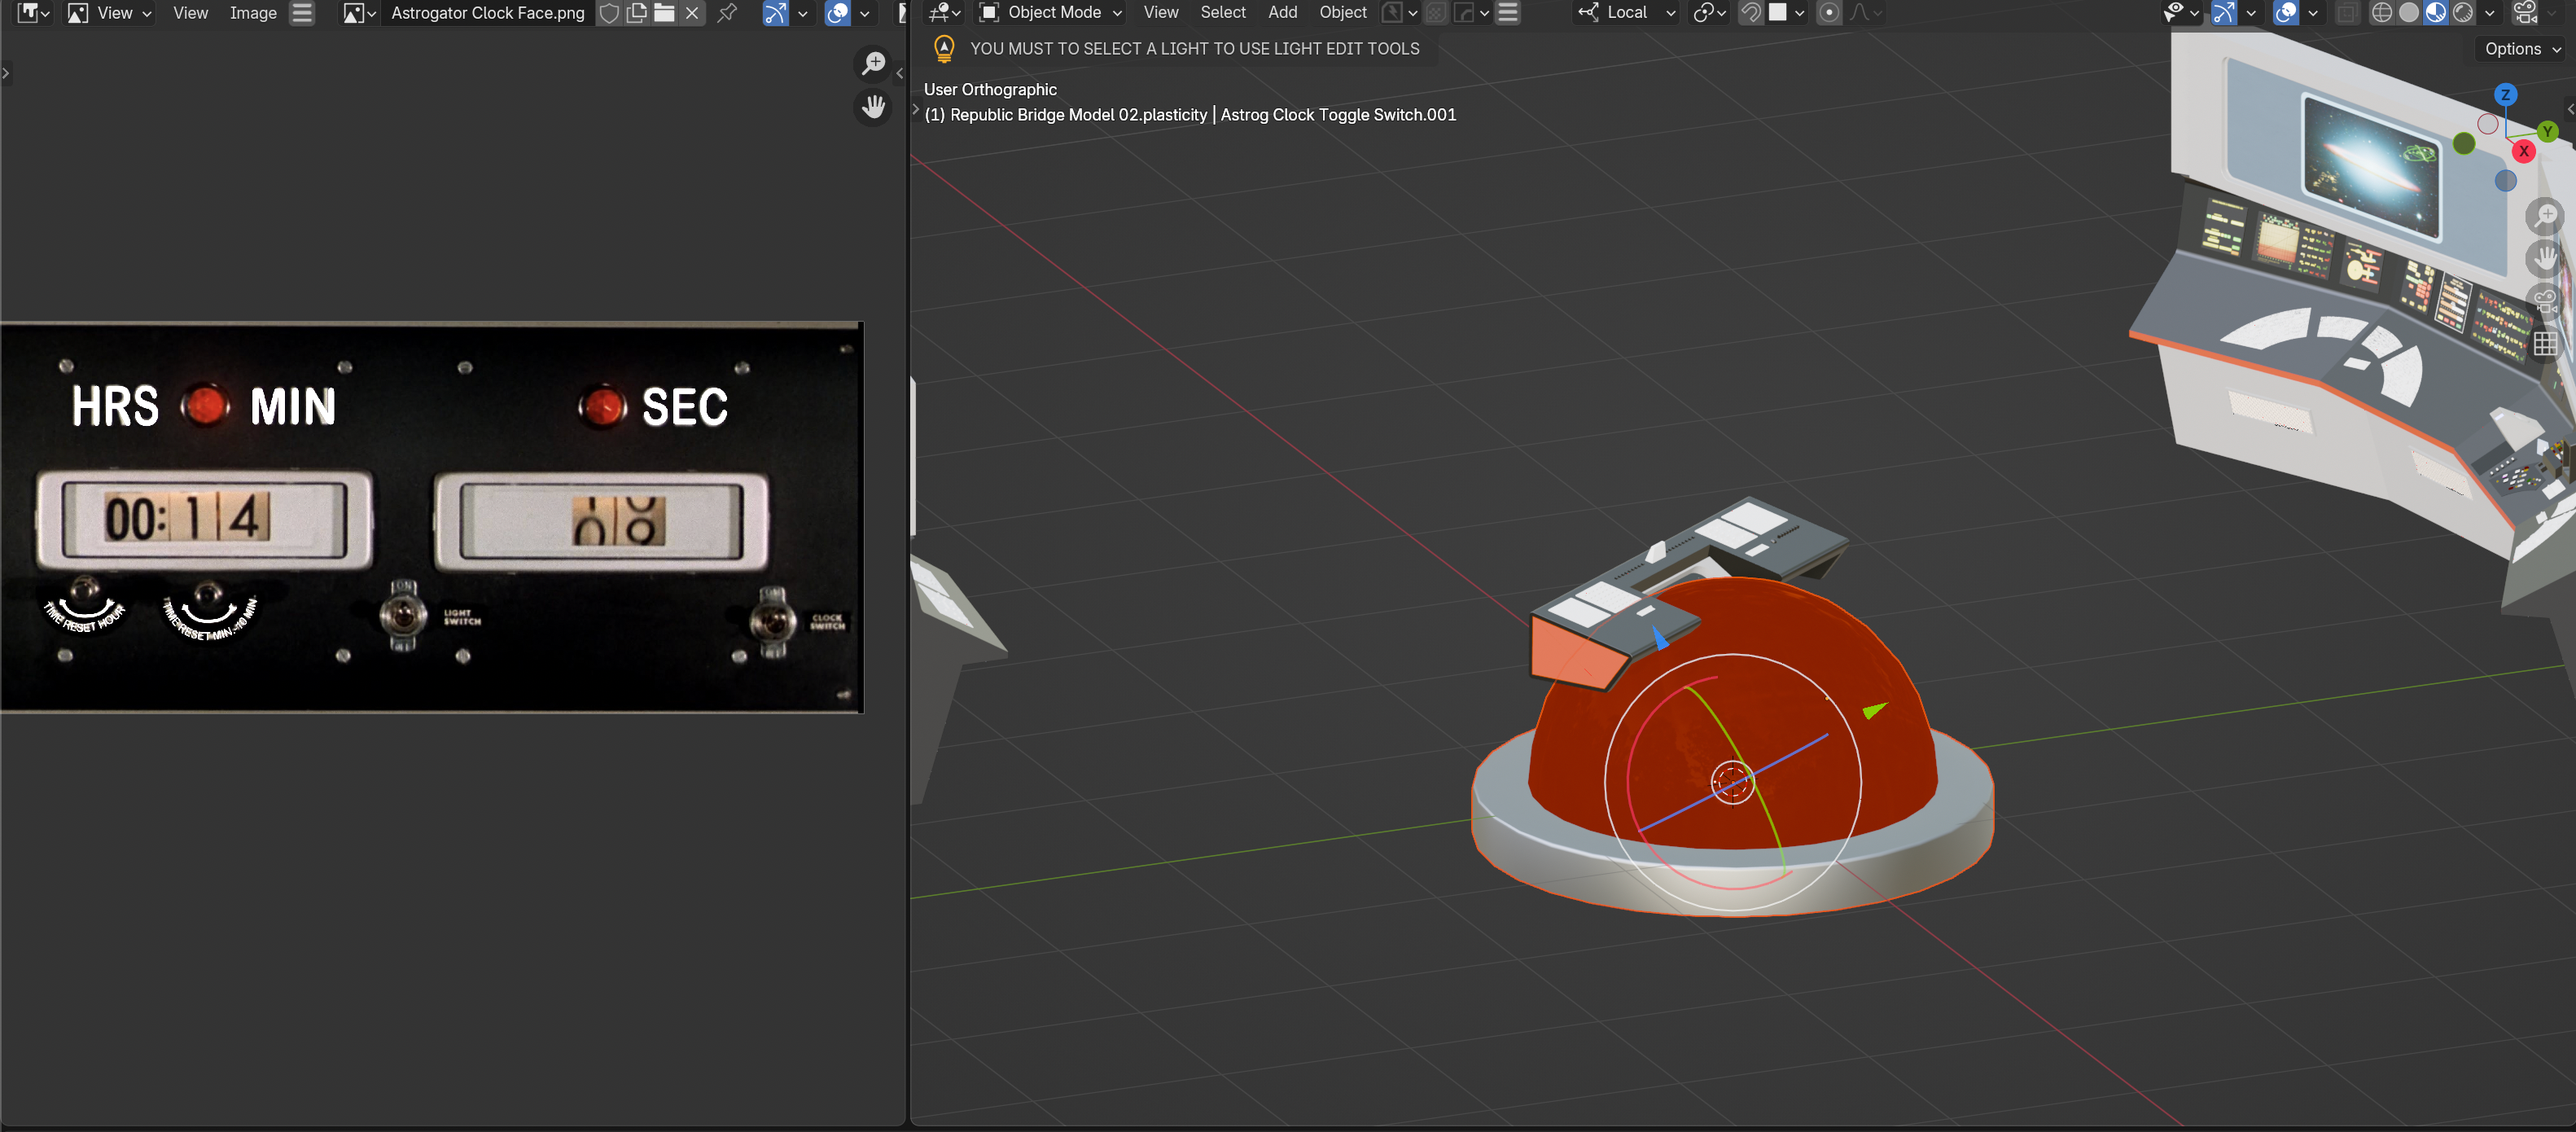Expand the image editor left toolbar
Screen dimensions: 2576x1132
point(6,73)
